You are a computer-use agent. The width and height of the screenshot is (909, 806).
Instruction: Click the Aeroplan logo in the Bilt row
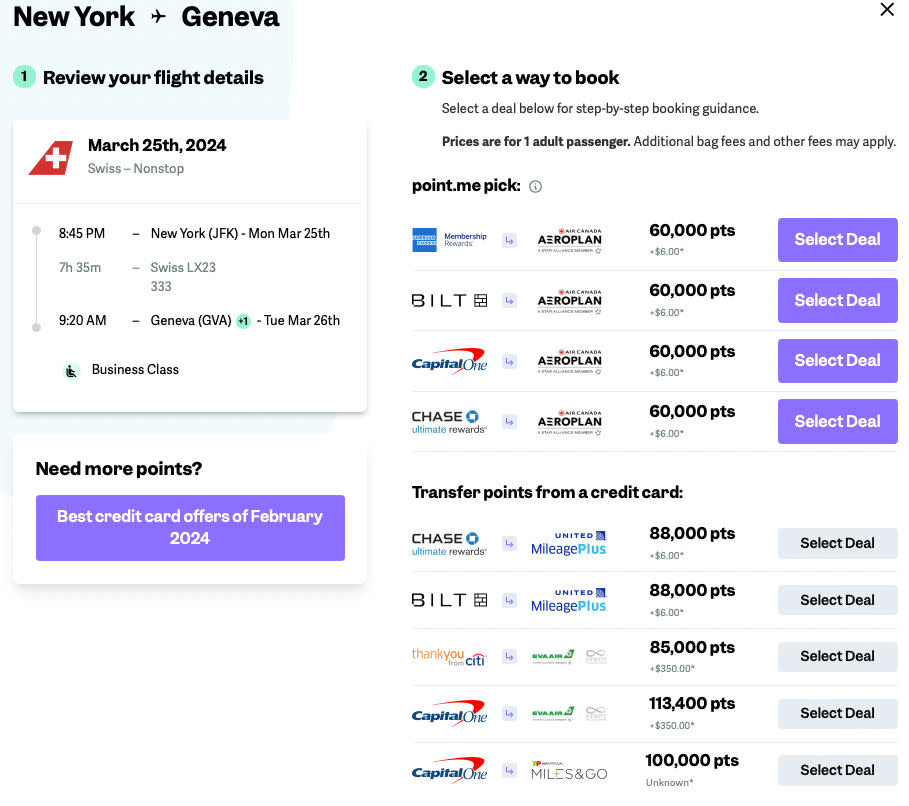point(569,301)
